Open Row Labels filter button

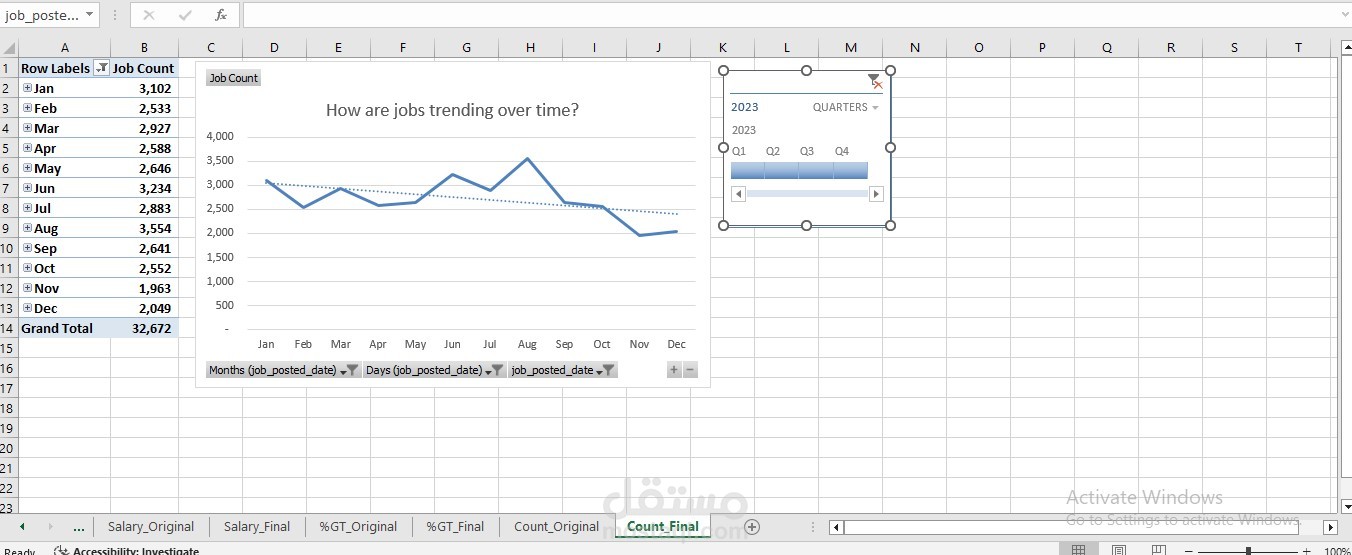click(101, 68)
